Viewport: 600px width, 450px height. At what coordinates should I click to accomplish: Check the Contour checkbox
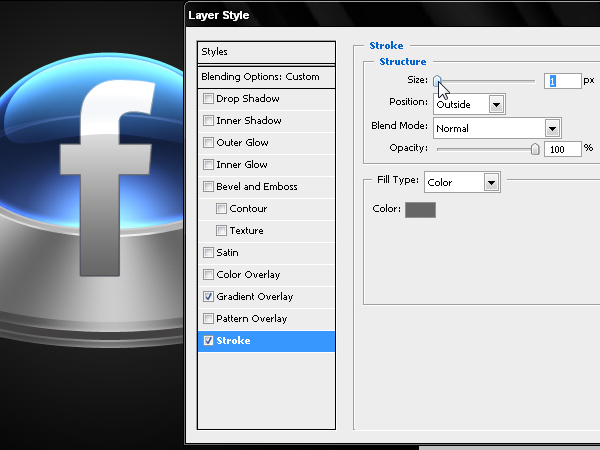pos(221,209)
